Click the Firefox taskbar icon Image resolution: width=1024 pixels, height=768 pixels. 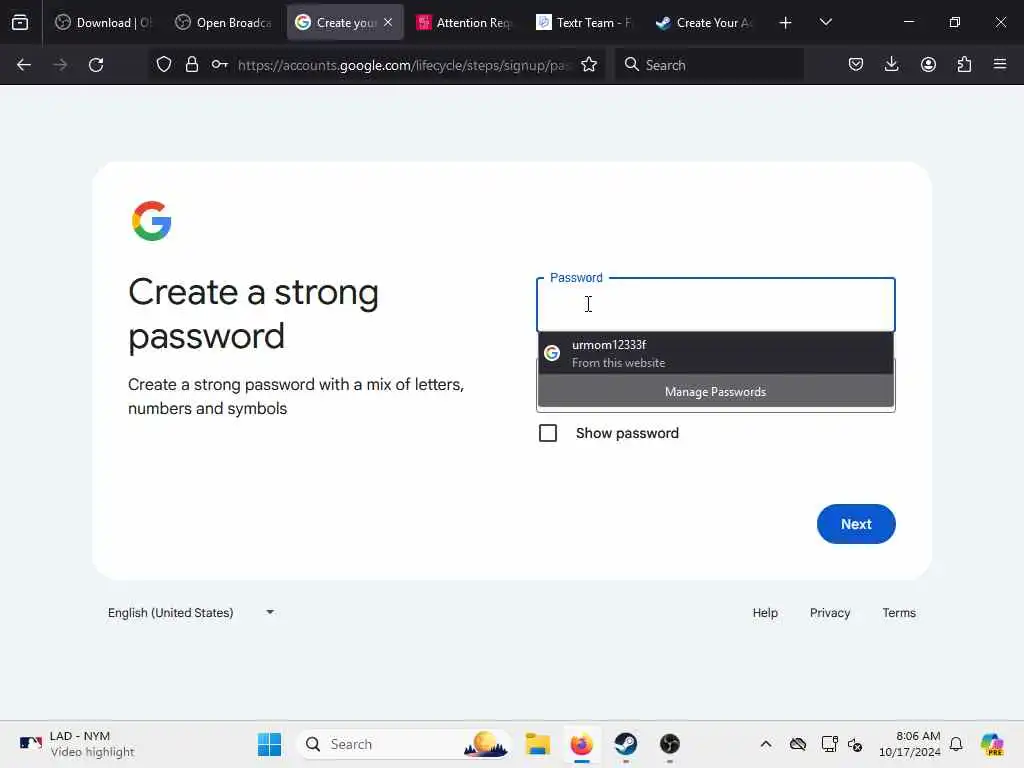coord(581,744)
